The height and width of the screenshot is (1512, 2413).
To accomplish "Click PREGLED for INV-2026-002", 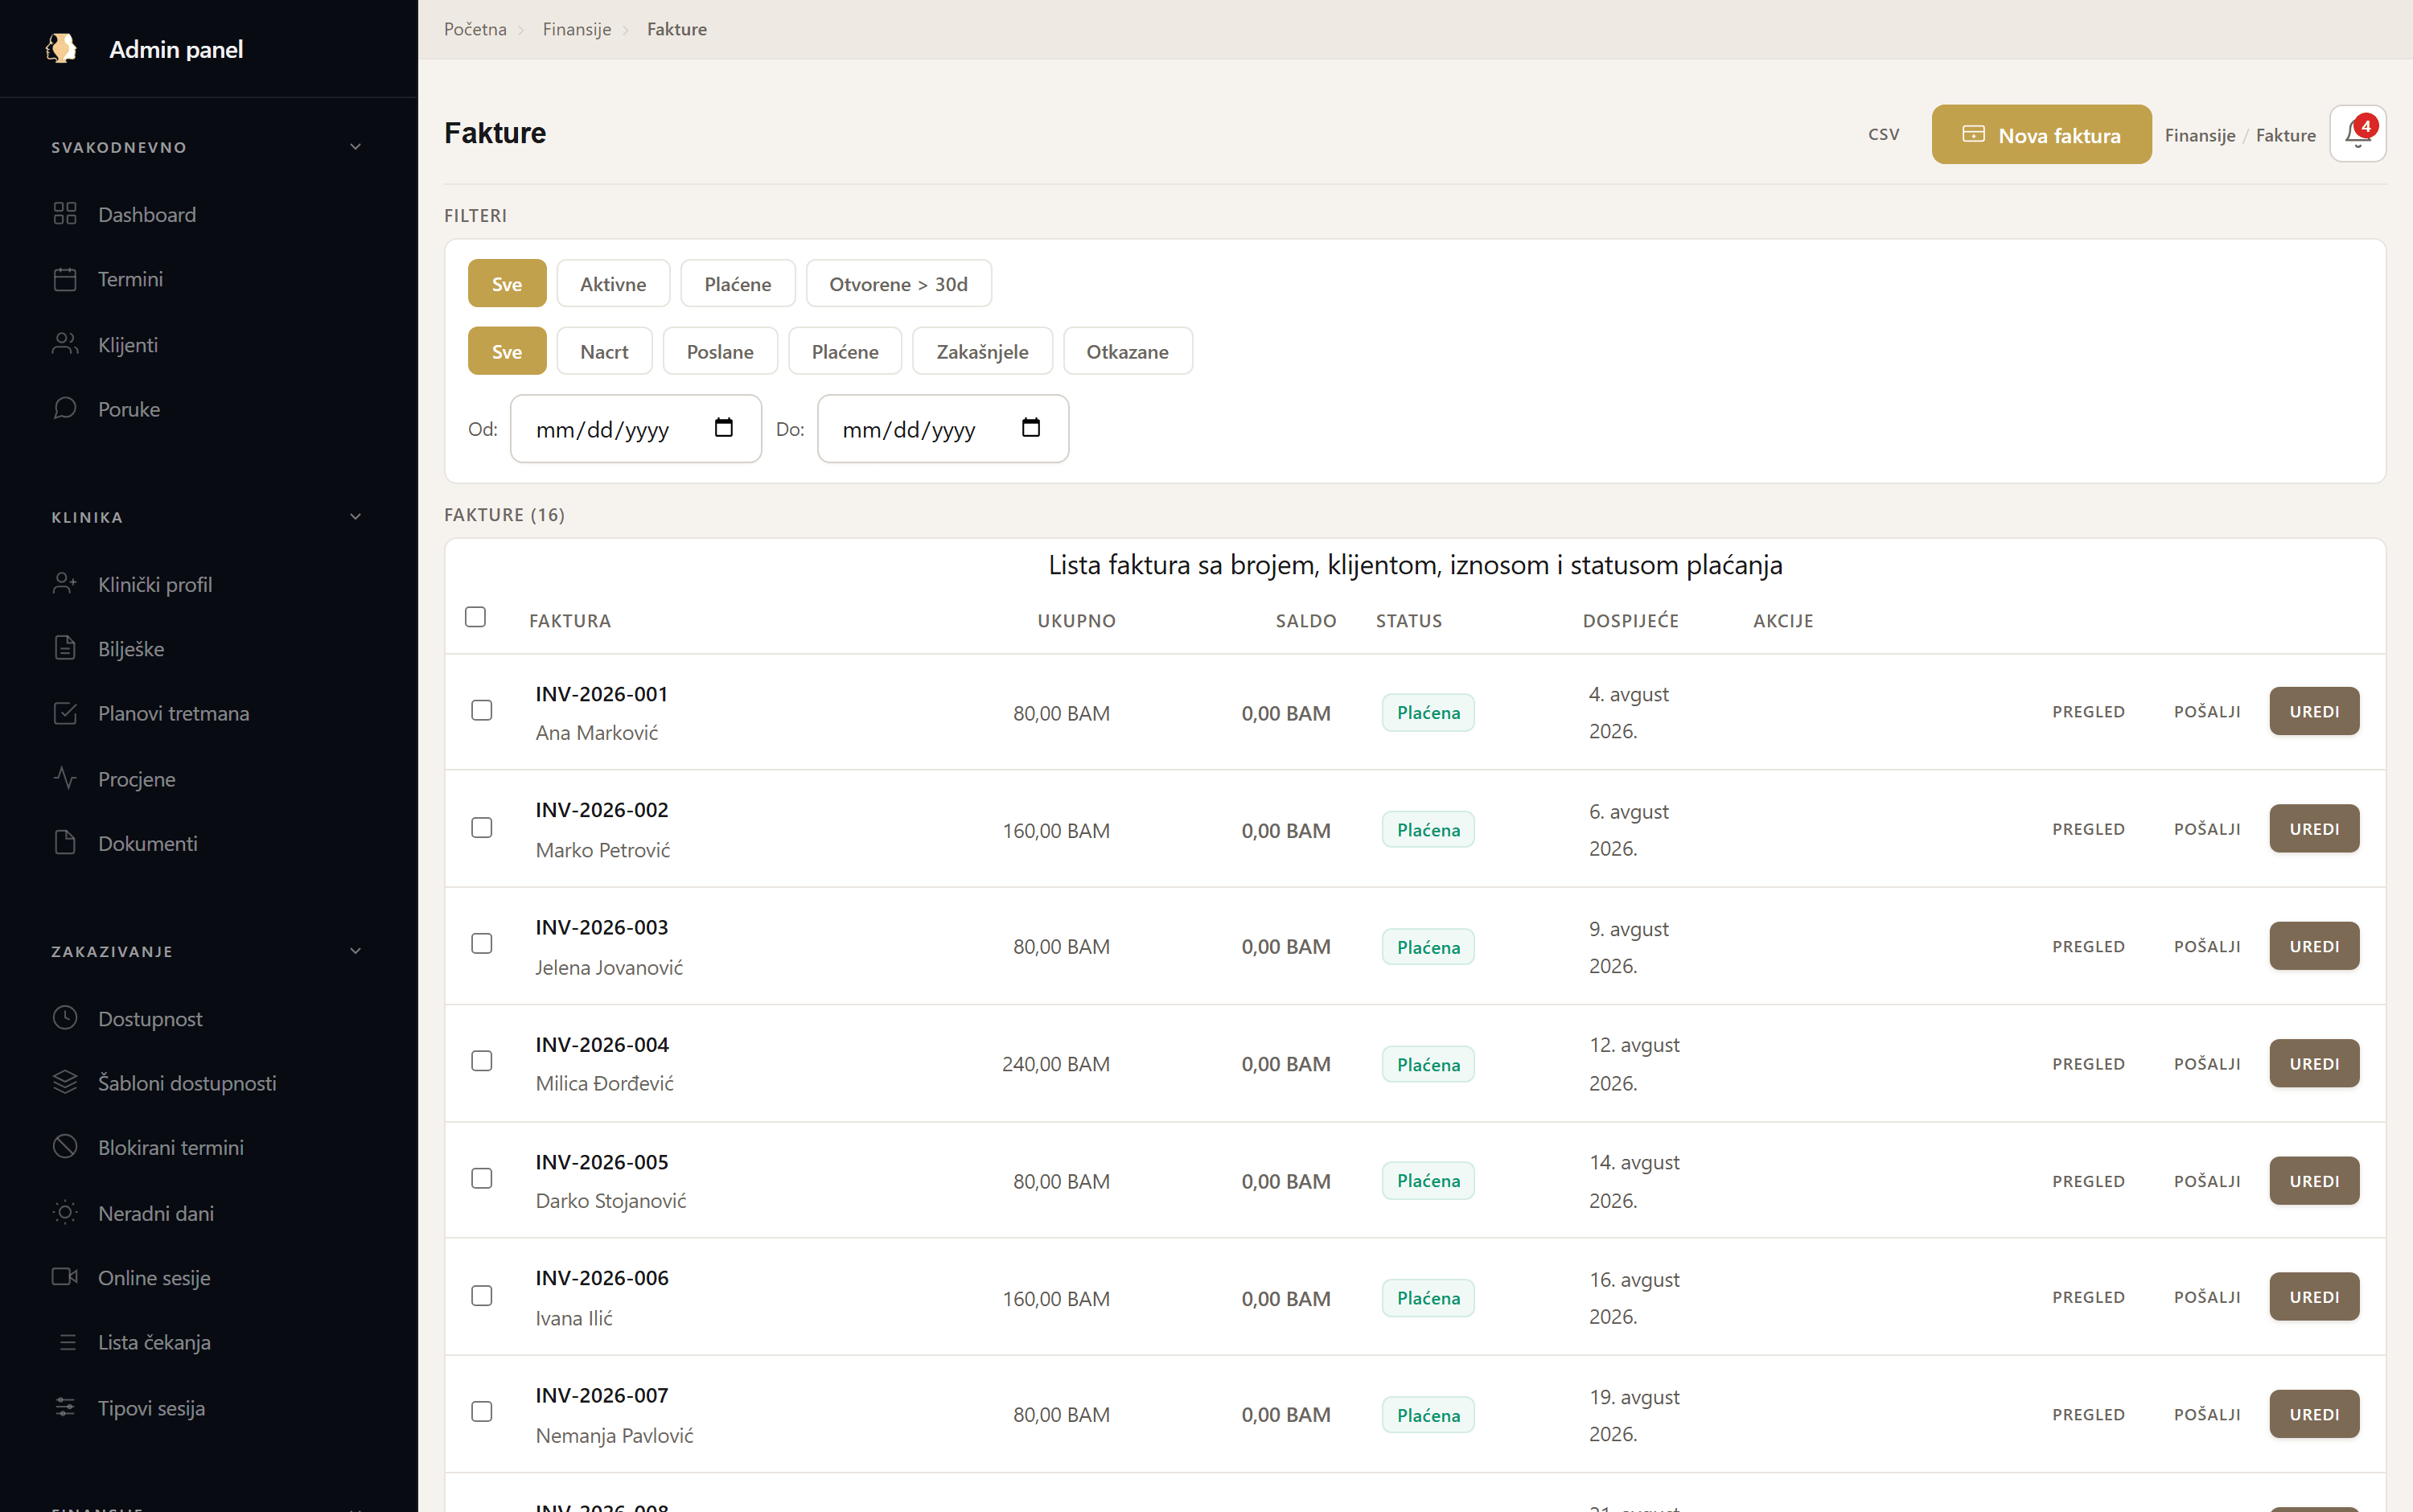I will (x=2088, y=829).
